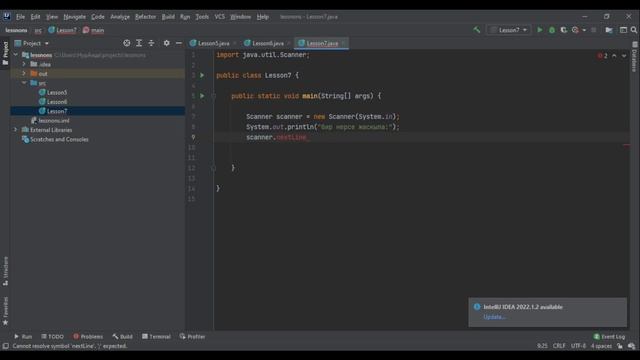Open the Problems tool window
The image size is (640, 360).
tap(88, 336)
